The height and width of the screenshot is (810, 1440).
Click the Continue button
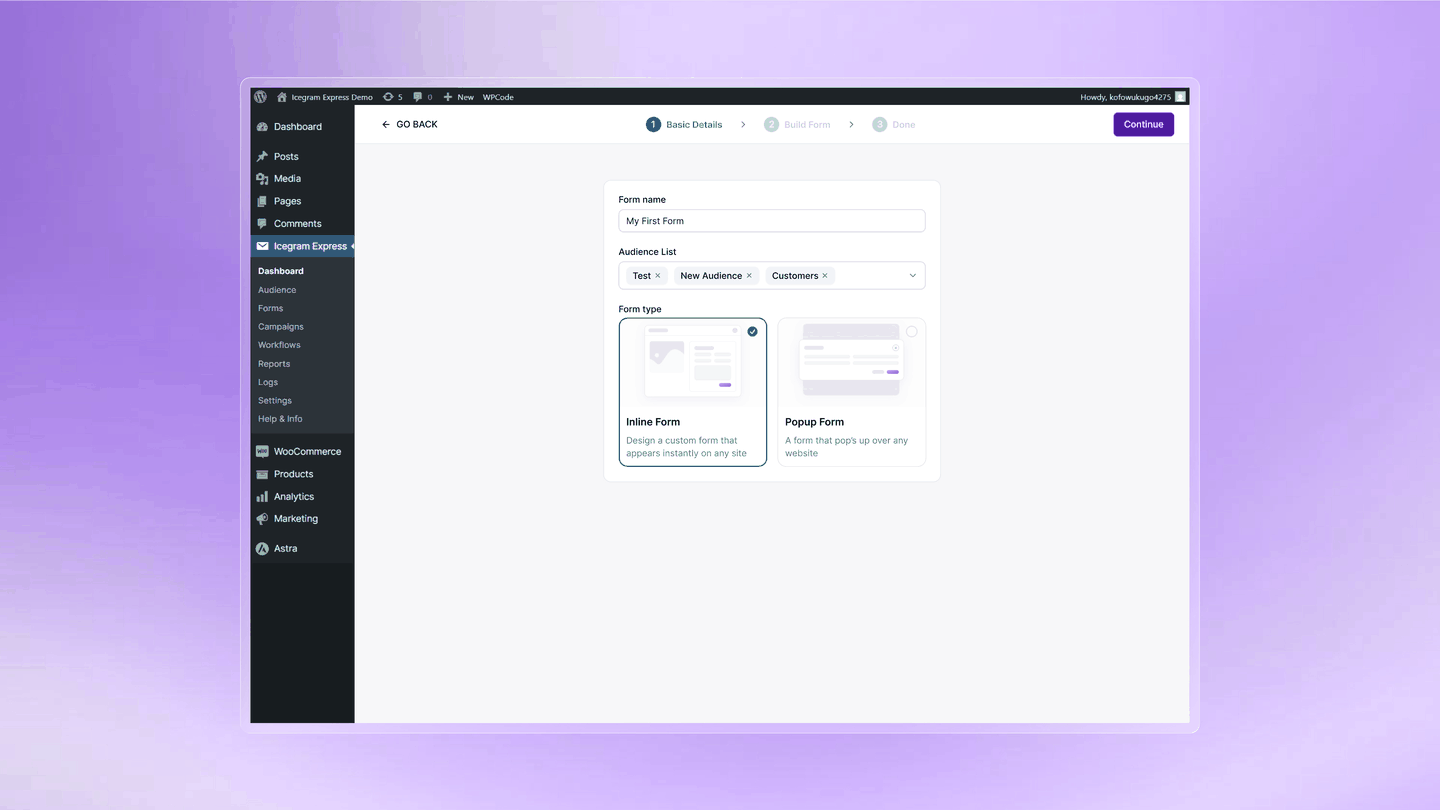[x=1143, y=124]
